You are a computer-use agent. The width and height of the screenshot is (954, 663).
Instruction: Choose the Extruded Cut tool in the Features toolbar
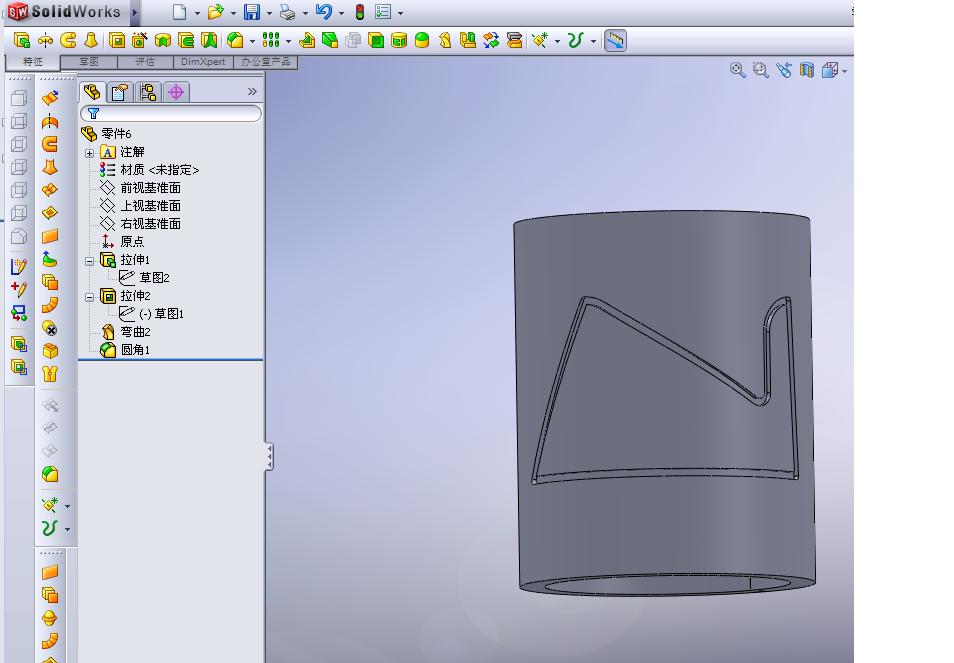117,41
